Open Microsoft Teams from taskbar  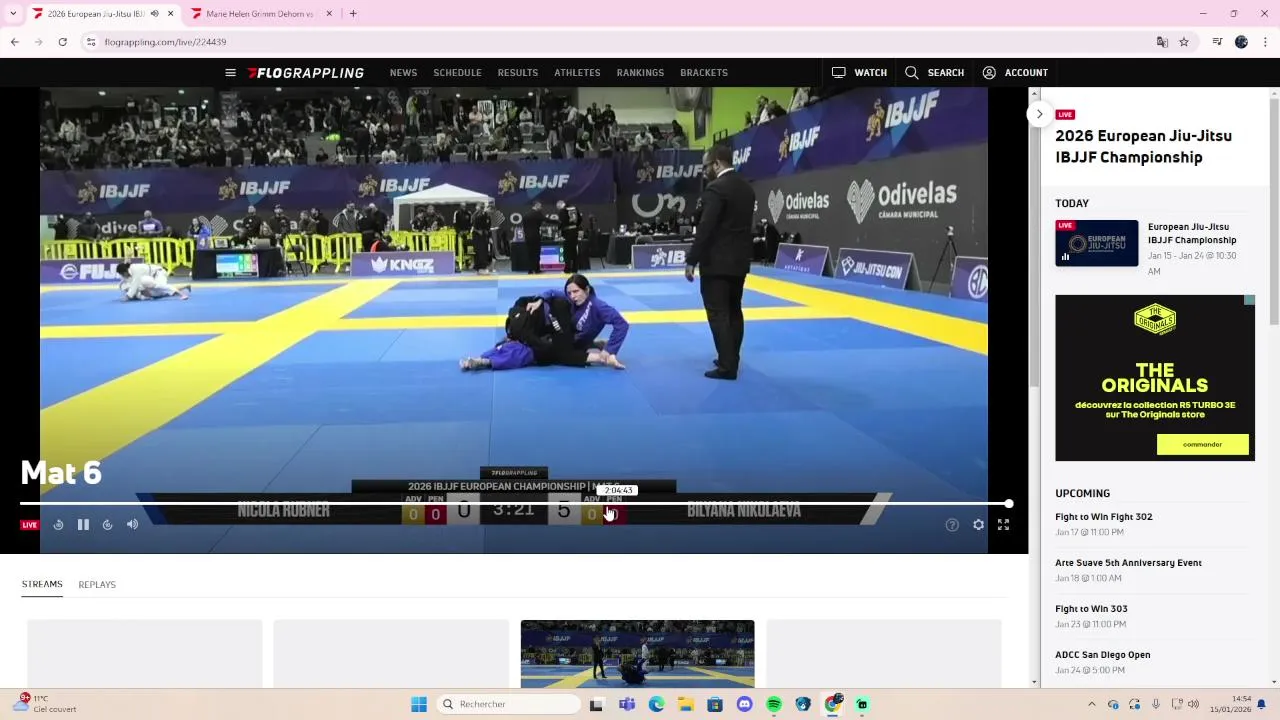(x=627, y=704)
